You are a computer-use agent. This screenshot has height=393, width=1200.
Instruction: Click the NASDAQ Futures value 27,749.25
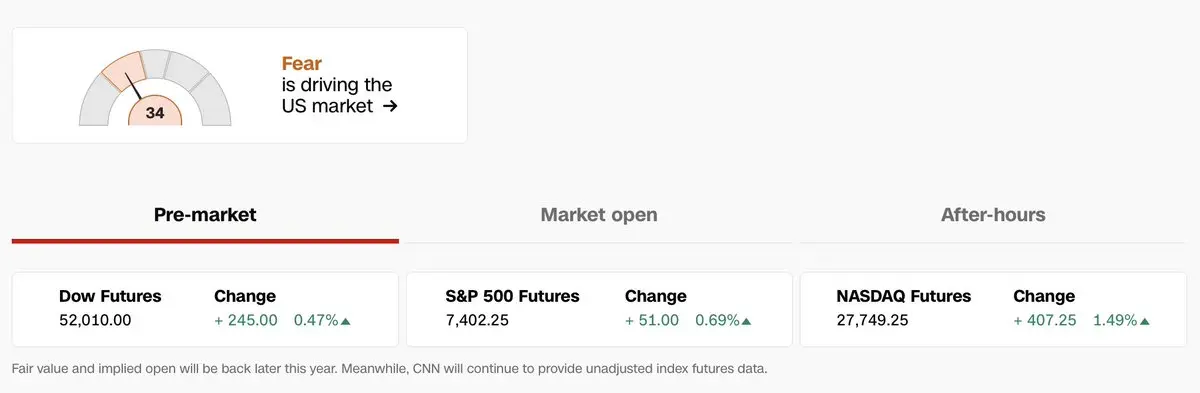pos(872,321)
